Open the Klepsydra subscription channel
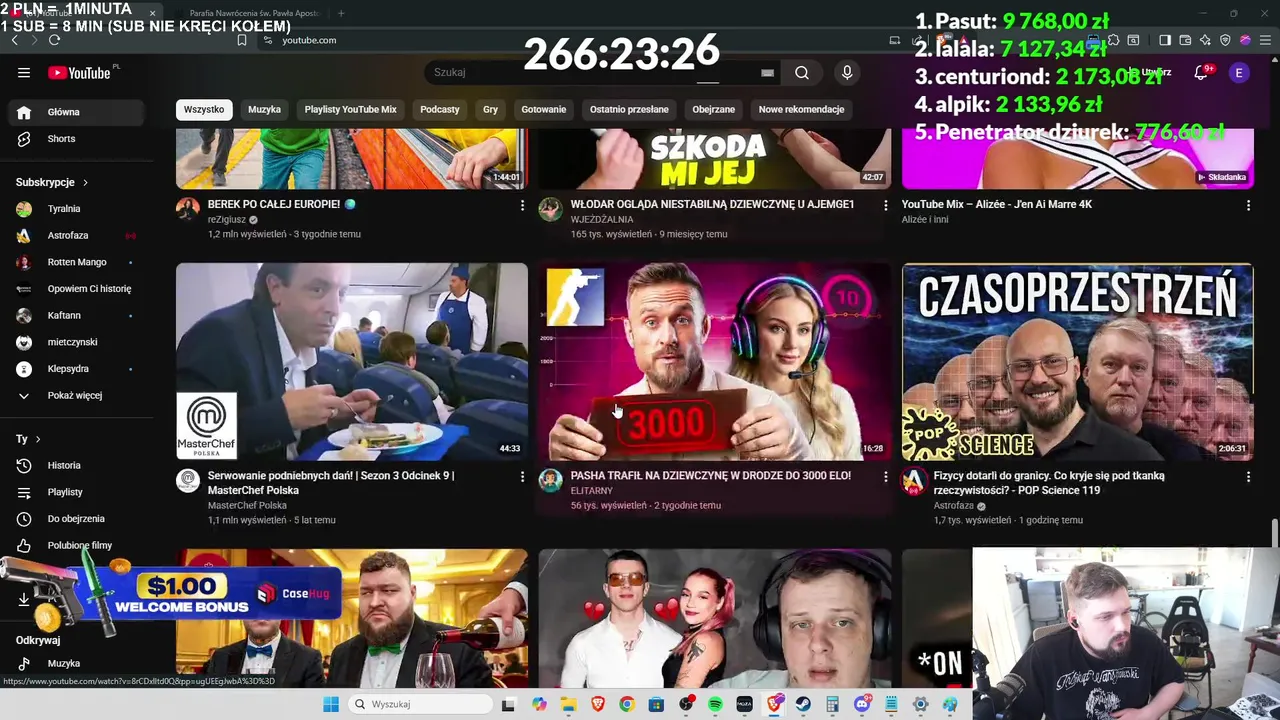Image resolution: width=1280 pixels, height=720 pixels. 77,368
